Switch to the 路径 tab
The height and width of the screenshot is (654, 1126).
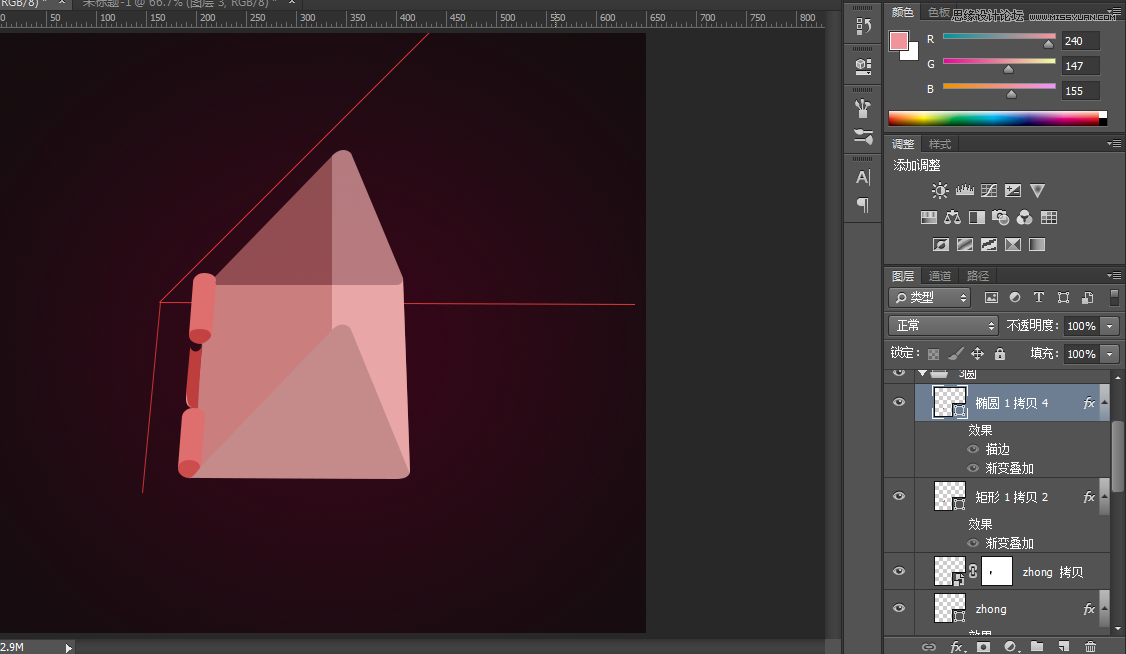[977, 276]
